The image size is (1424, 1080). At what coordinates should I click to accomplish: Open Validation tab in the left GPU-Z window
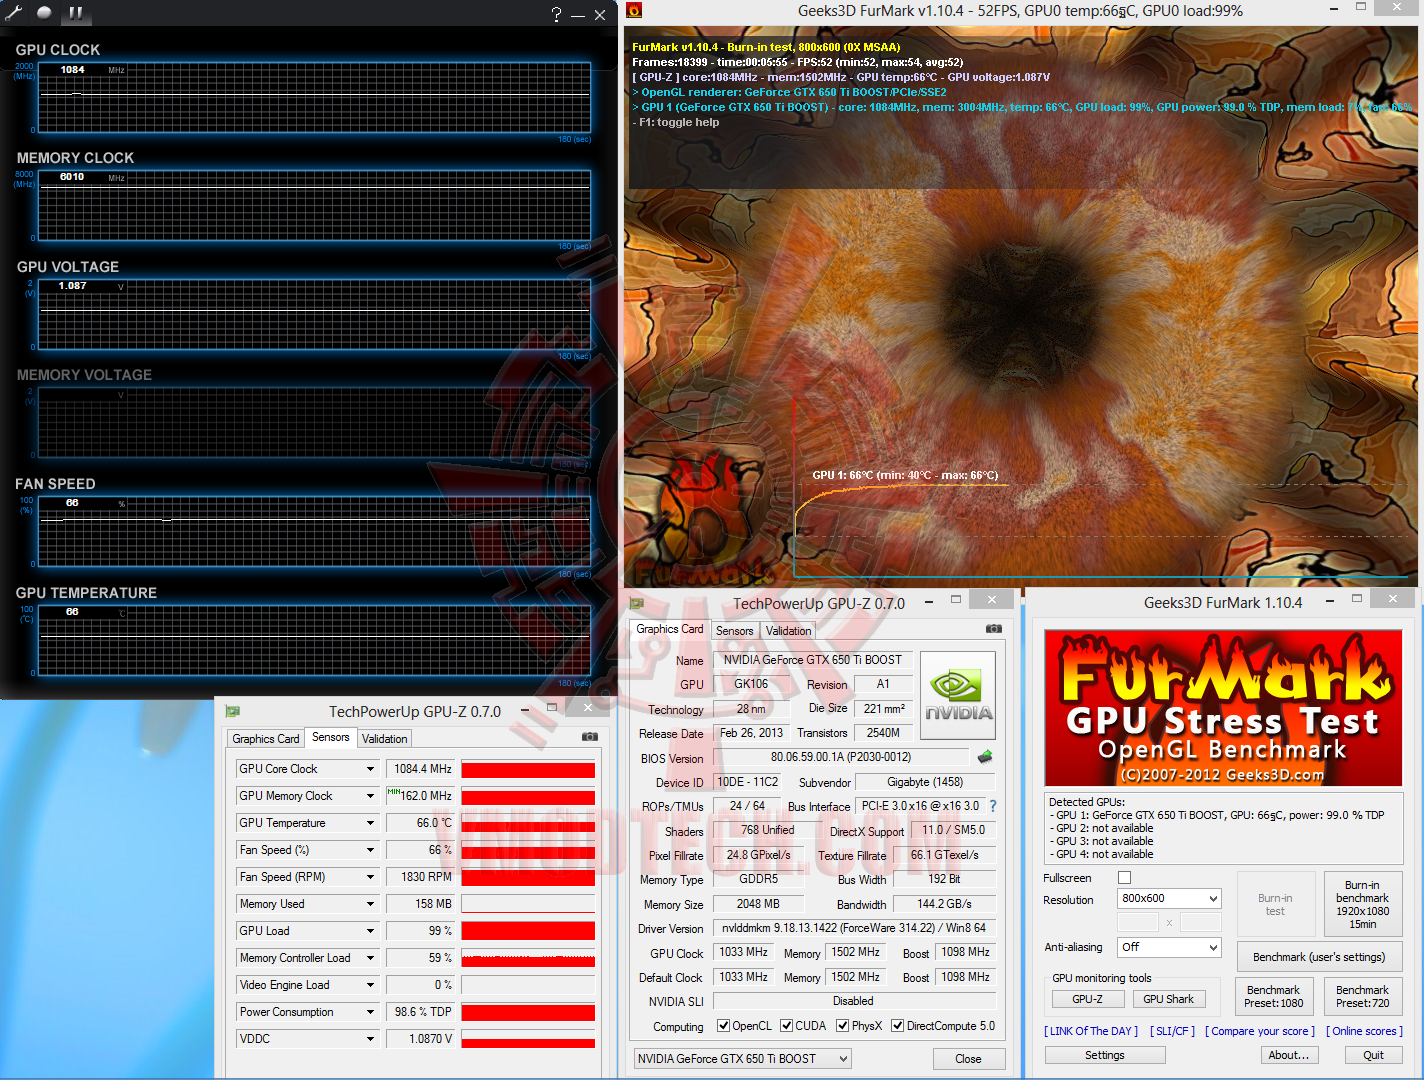point(385,739)
